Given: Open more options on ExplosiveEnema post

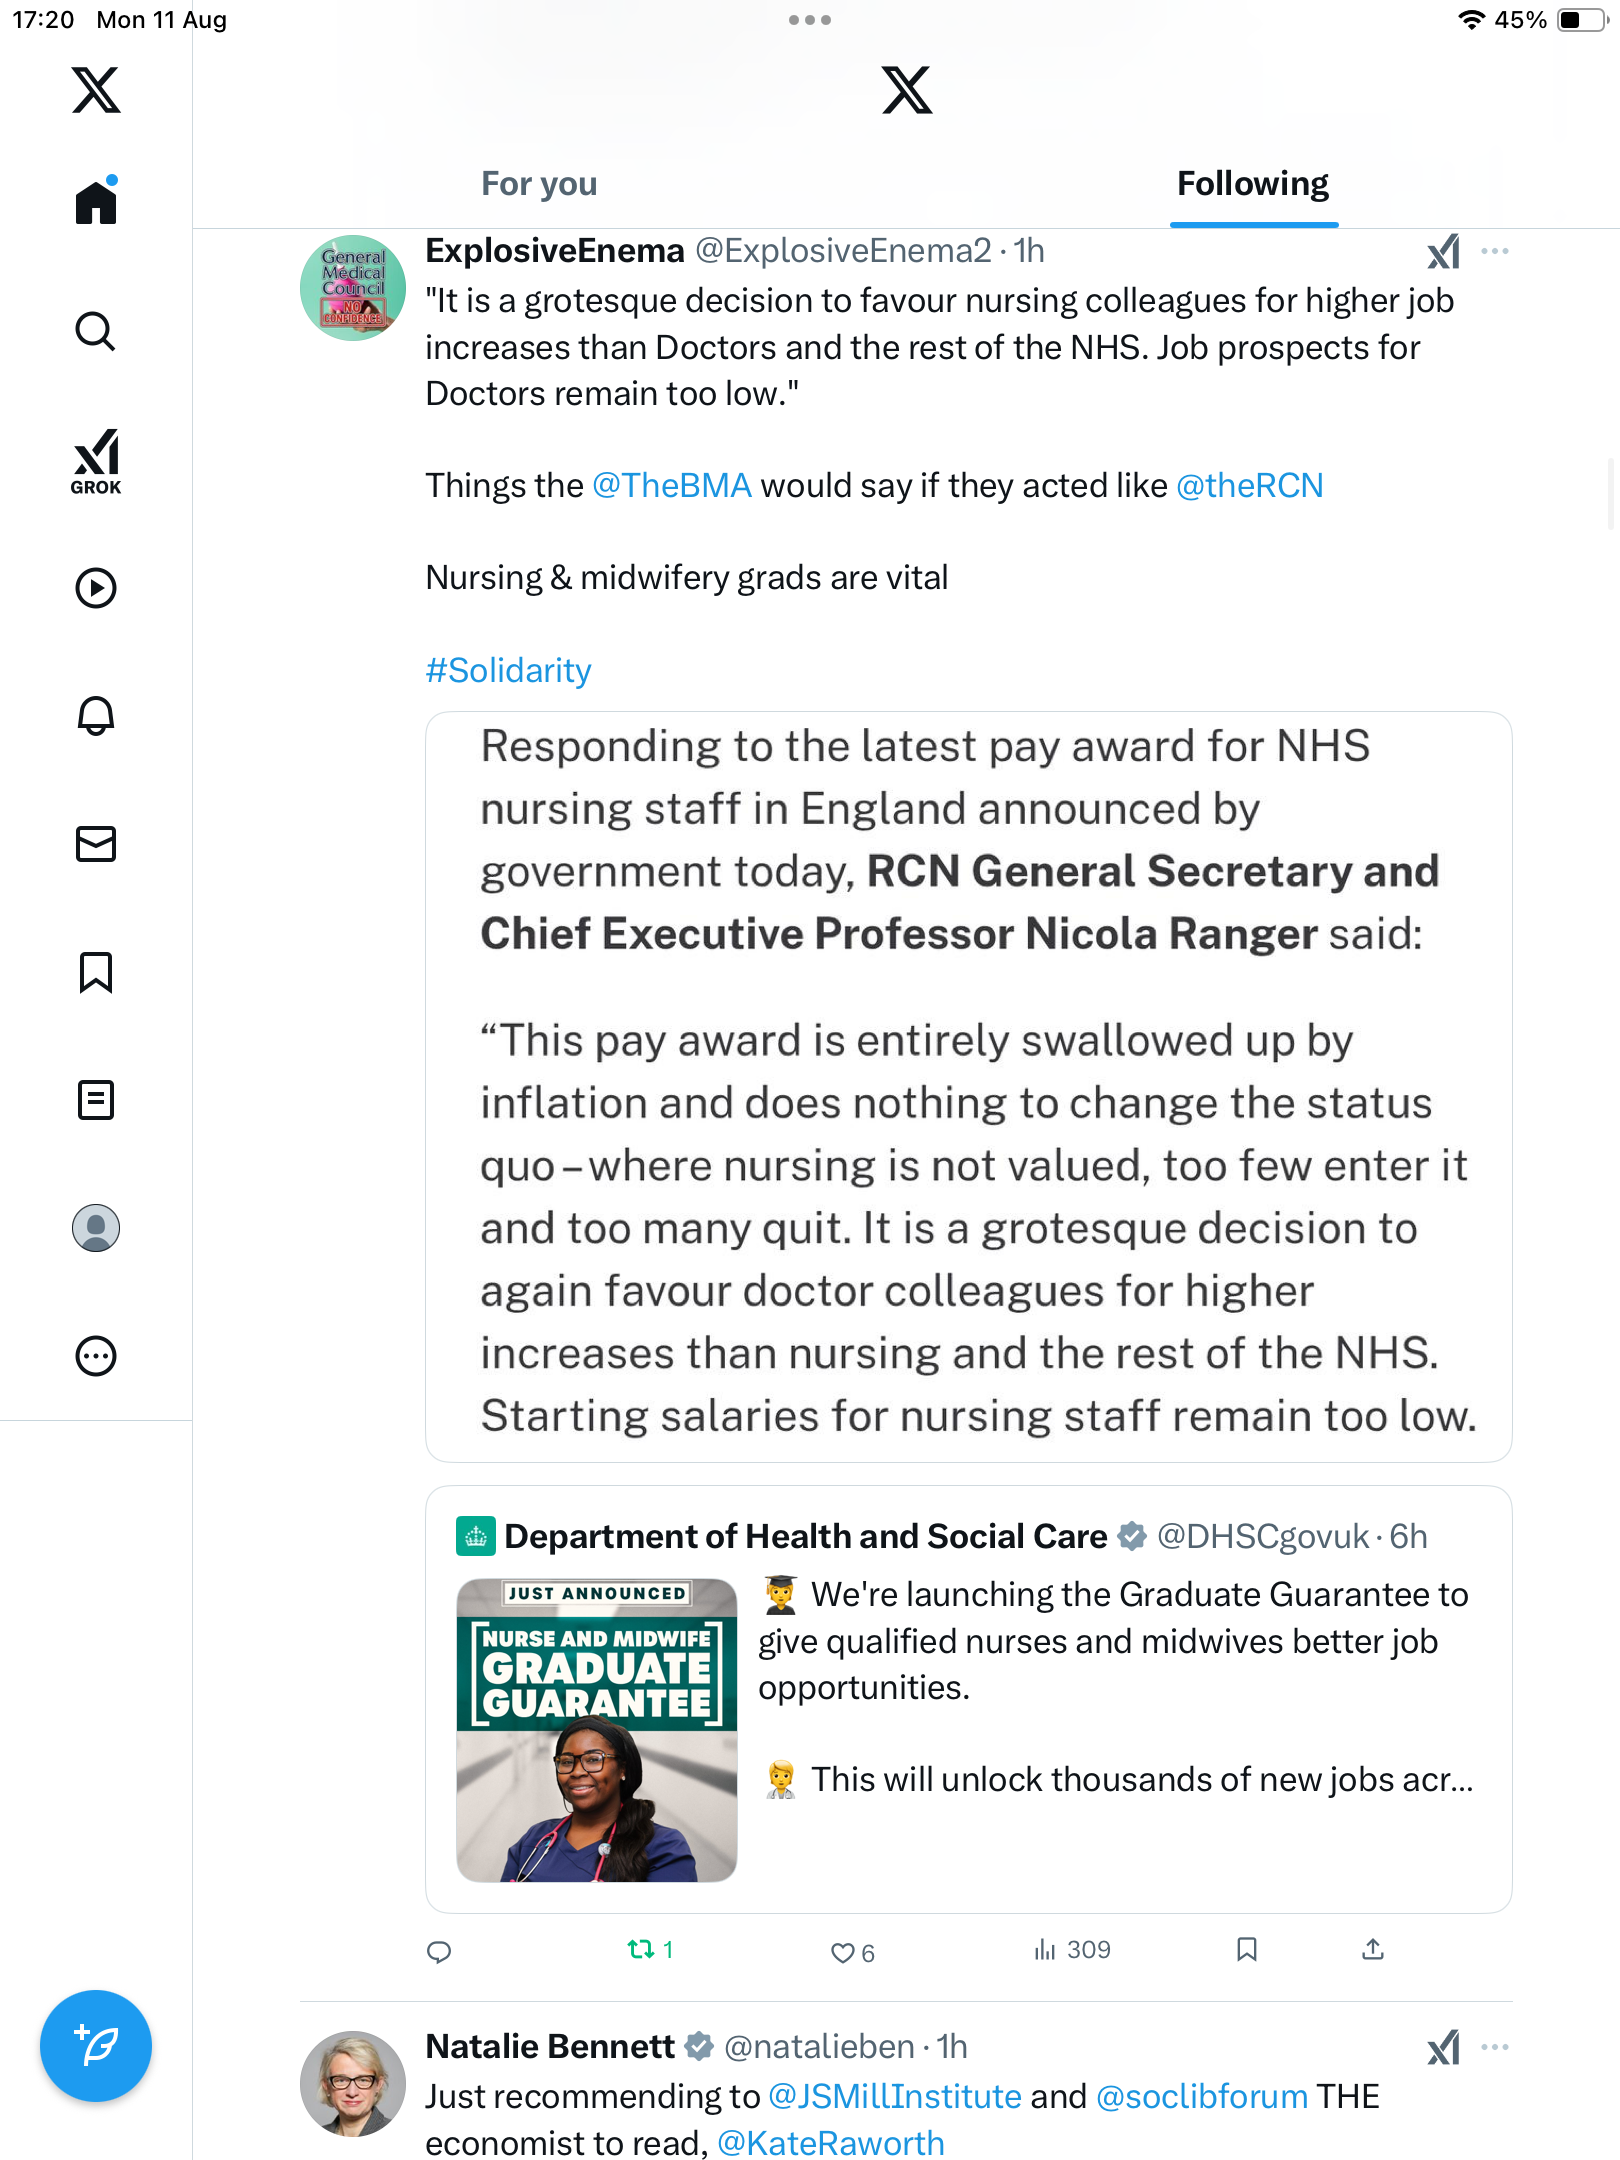Looking at the screenshot, I should [x=1495, y=251].
